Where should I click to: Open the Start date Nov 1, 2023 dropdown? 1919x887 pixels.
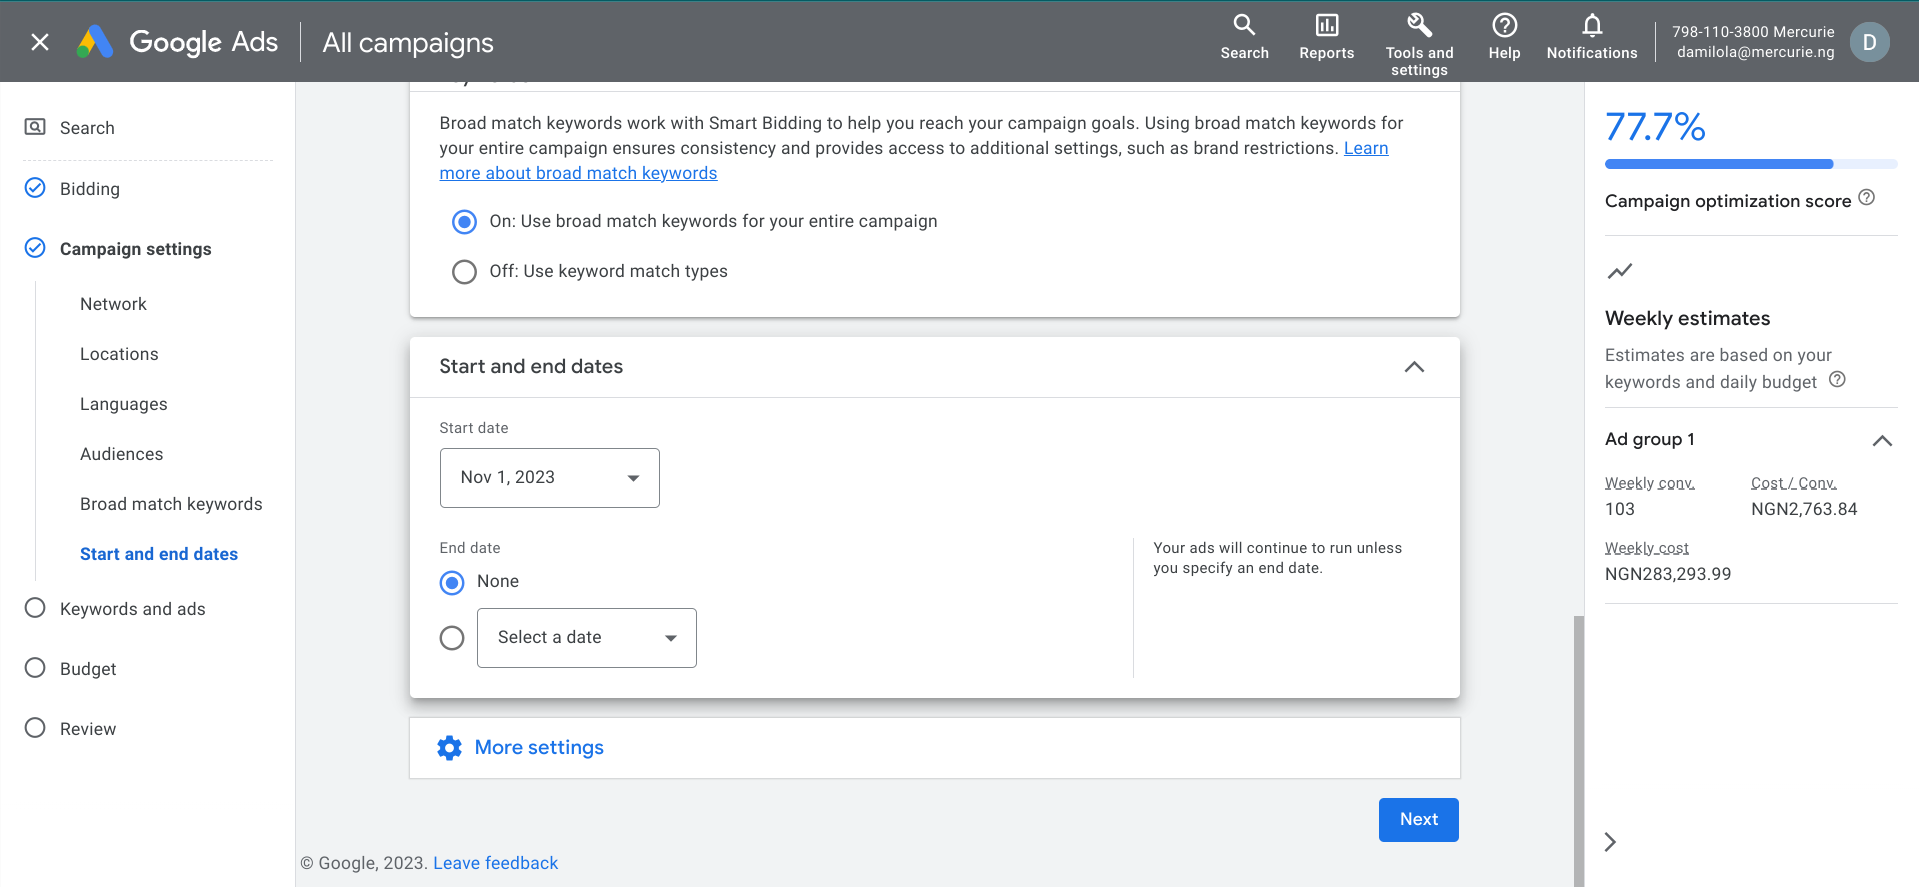pos(549,478)
